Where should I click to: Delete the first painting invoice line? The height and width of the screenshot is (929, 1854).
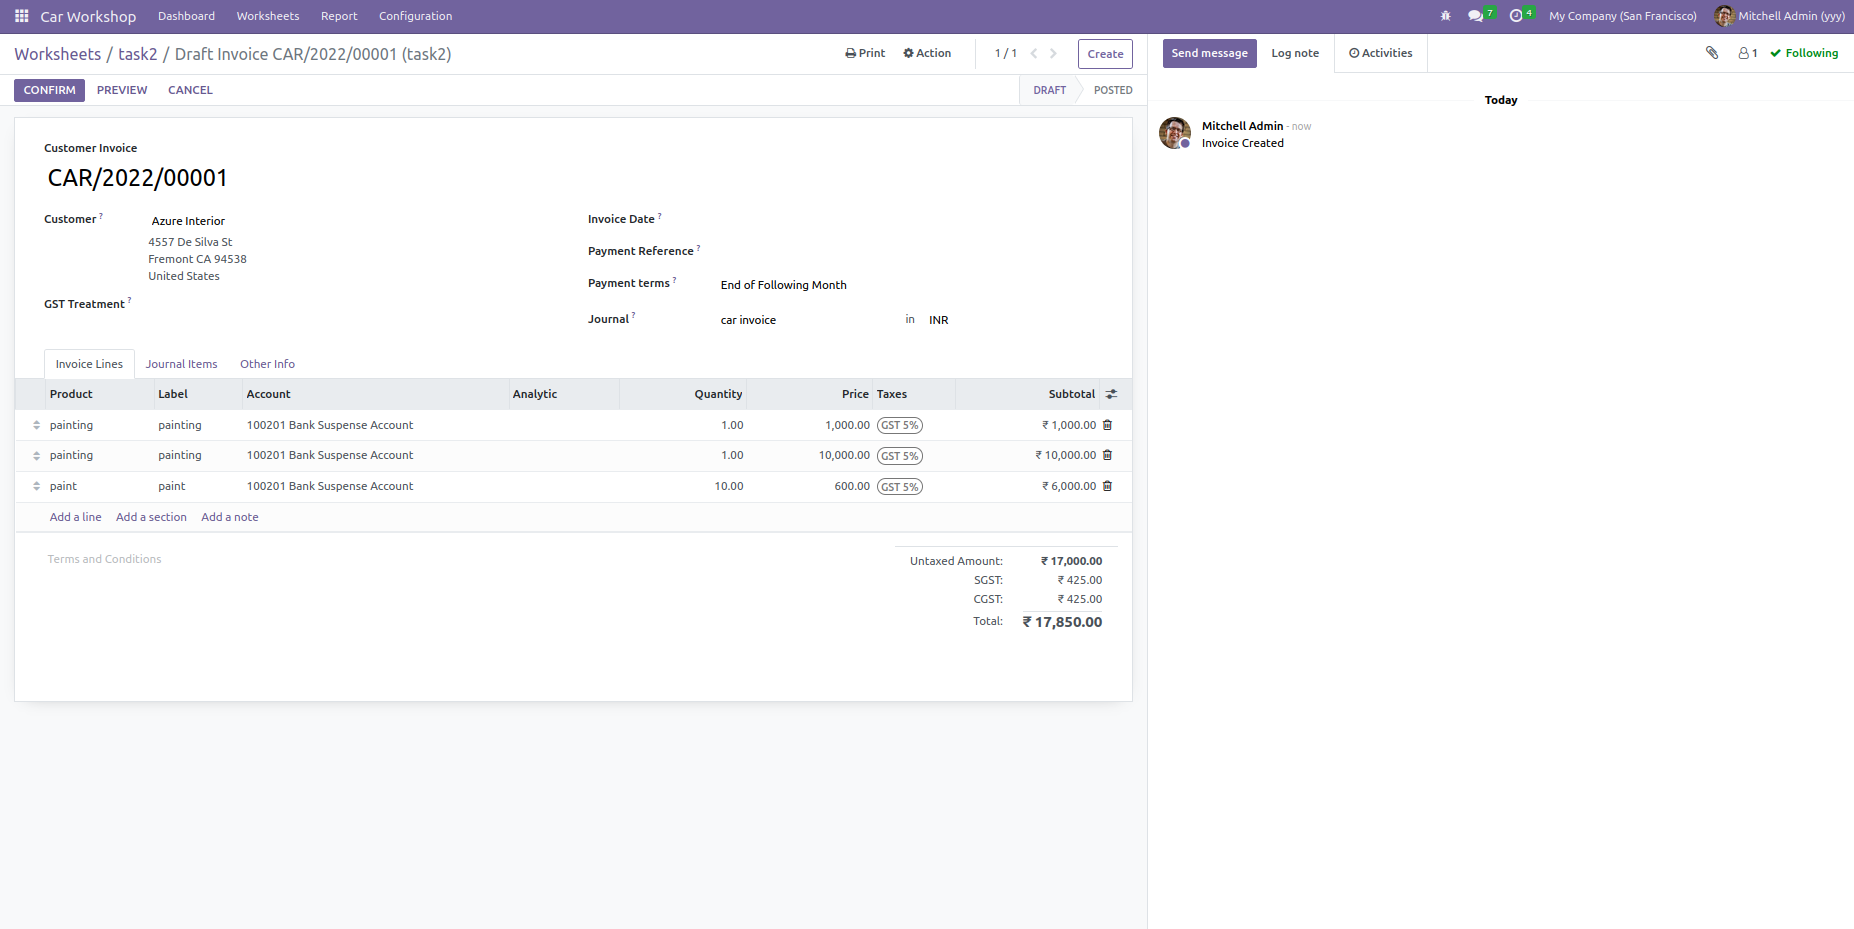pyautogui.click(x=1107, y=425)
